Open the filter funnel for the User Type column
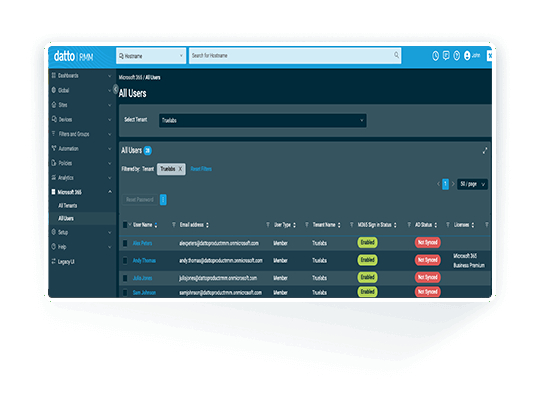The image size is (540, 405). point(307,225)
